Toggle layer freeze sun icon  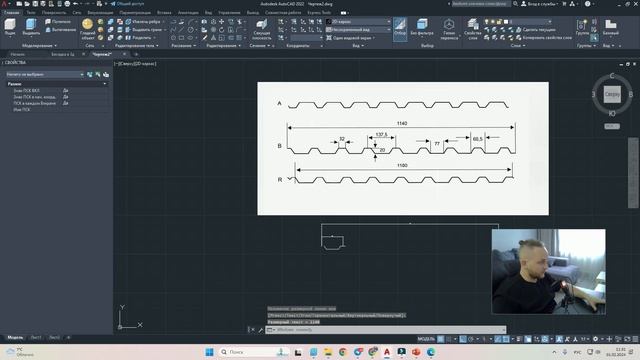(493, 22)
